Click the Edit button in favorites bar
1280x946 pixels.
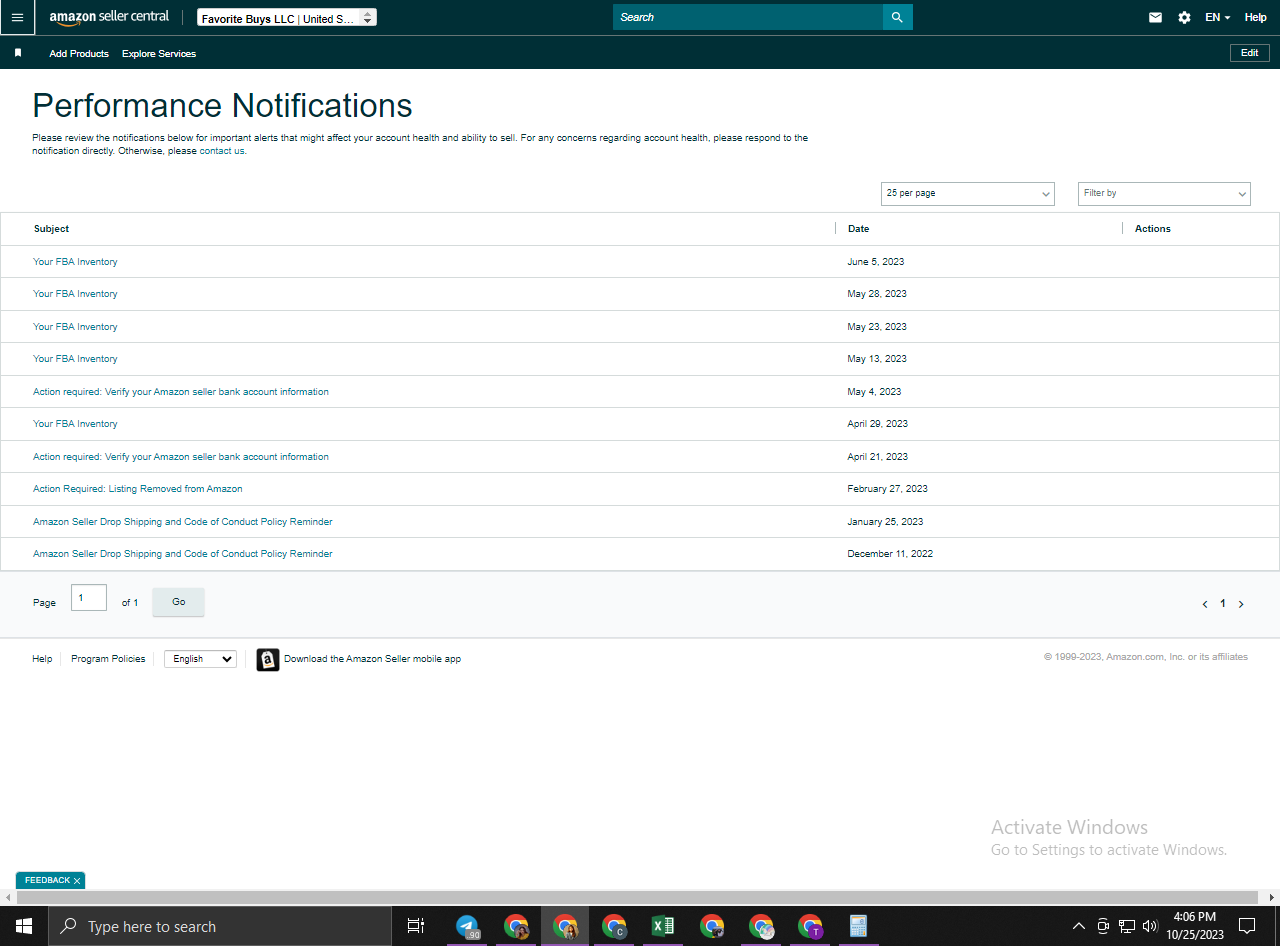tap(1250, 53)
